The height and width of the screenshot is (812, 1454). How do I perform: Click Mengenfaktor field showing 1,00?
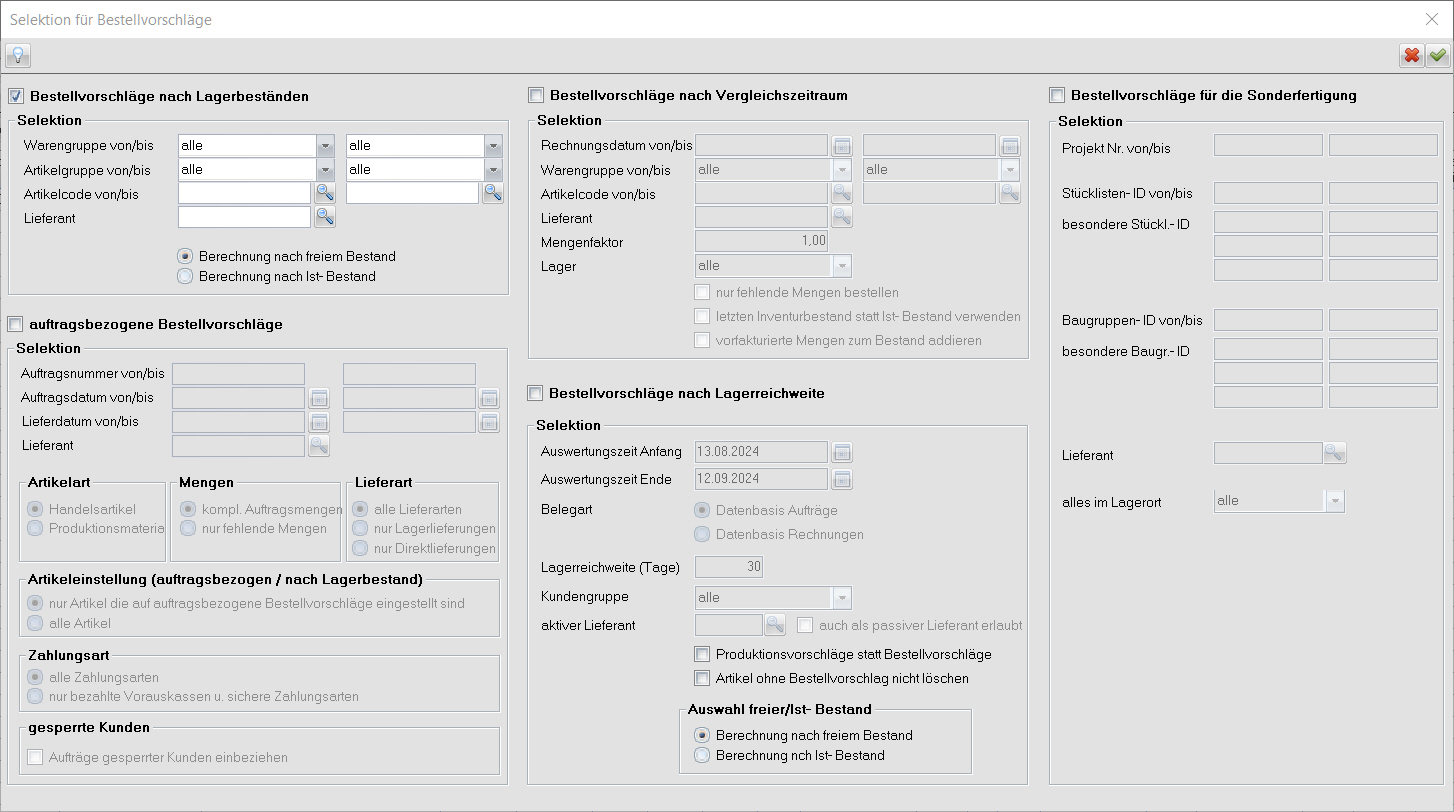[761, 241]
